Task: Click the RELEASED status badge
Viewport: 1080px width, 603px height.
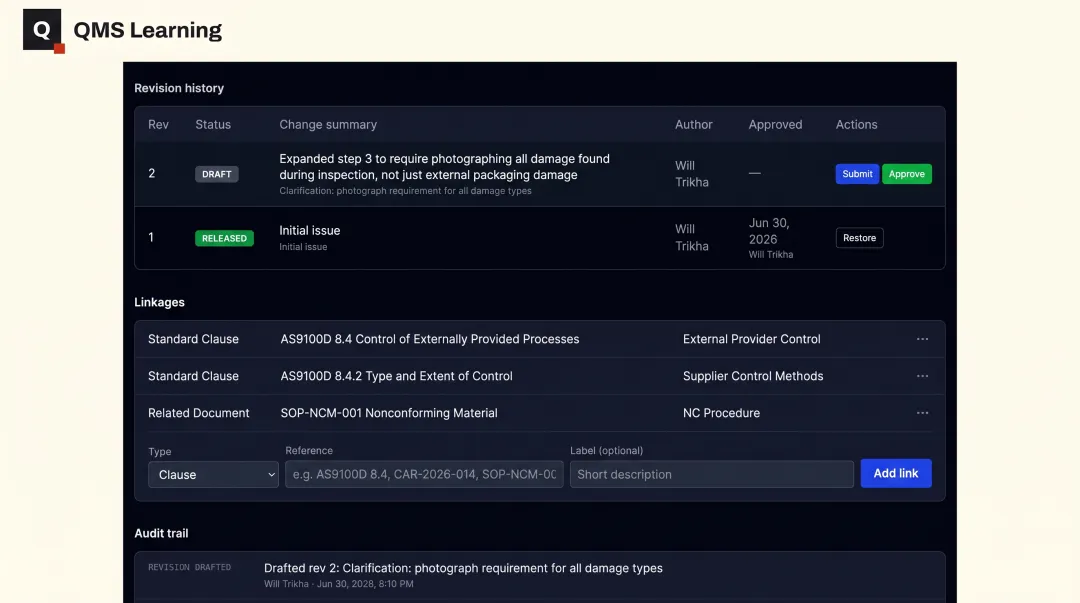Action: tap(224, 238)
